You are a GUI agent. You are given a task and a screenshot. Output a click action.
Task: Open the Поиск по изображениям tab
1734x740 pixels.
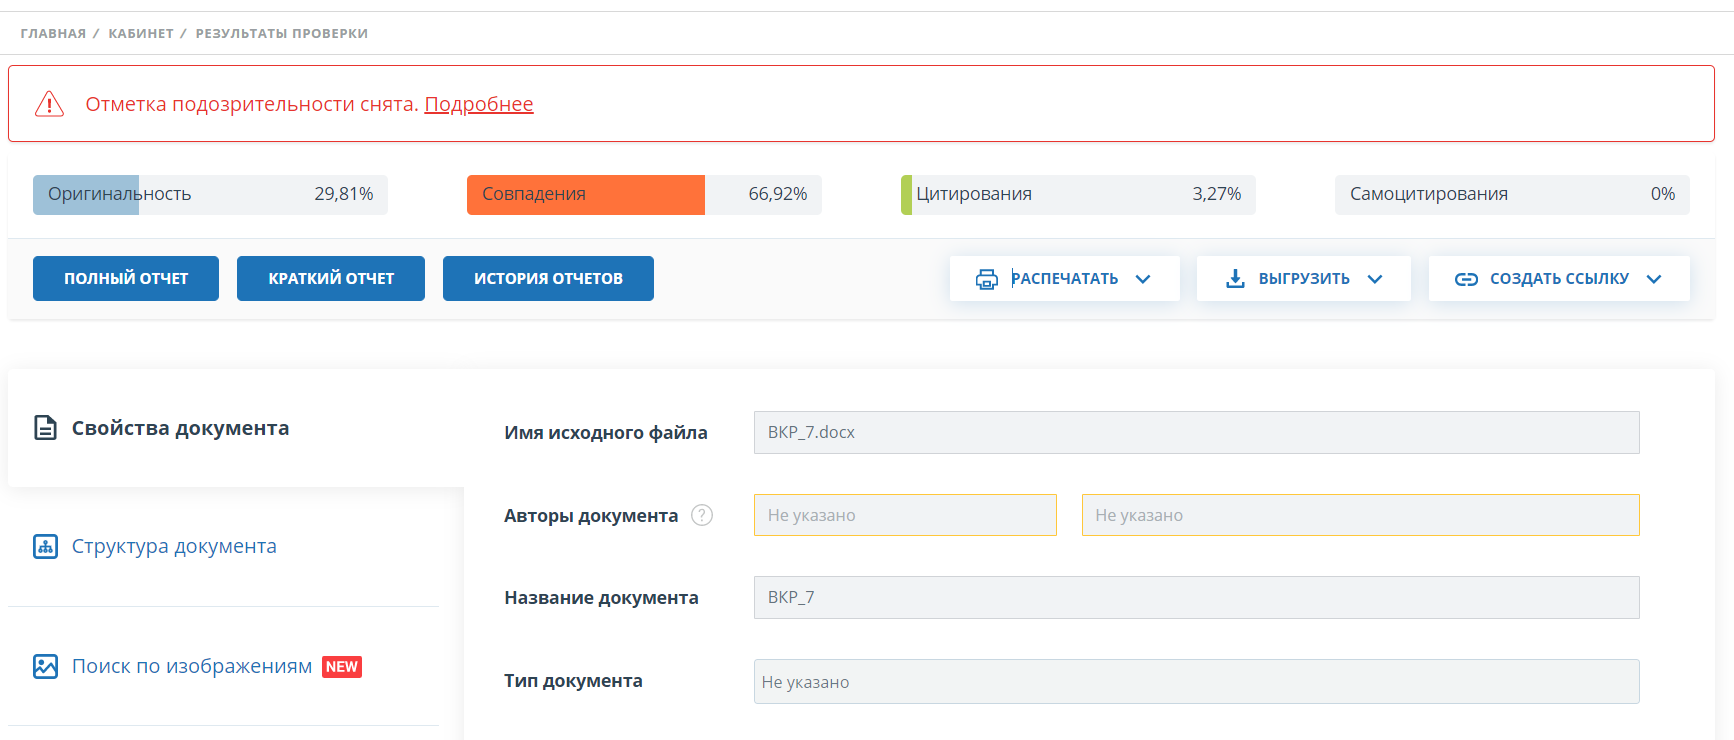(x=223, y=666)
